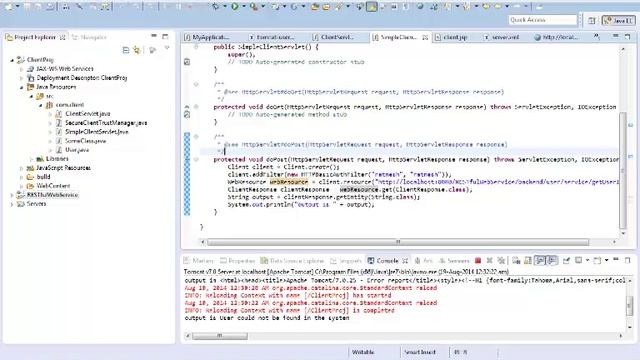Toggle Show Console When Standard Error Changes
The width and height of the screenshot is (640, 360).
pos(552,260)
